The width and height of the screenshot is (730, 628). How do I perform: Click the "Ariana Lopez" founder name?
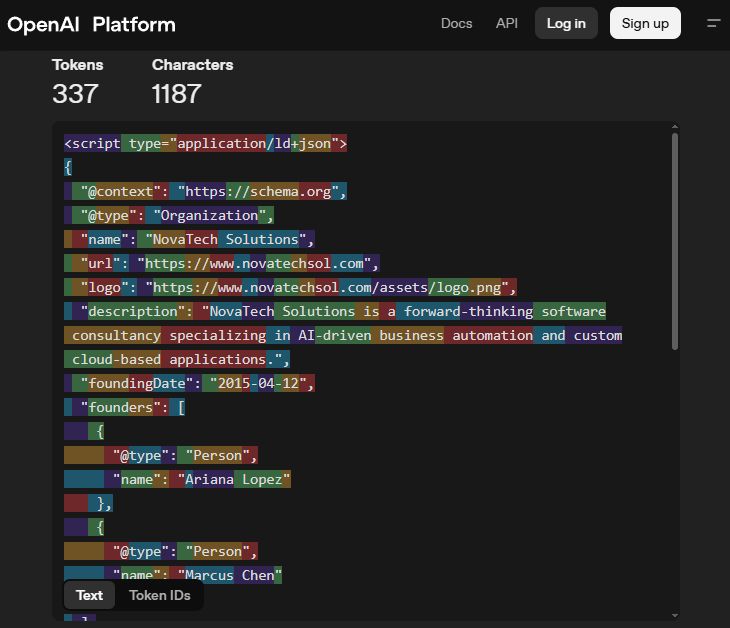click(x=234, y=479)
